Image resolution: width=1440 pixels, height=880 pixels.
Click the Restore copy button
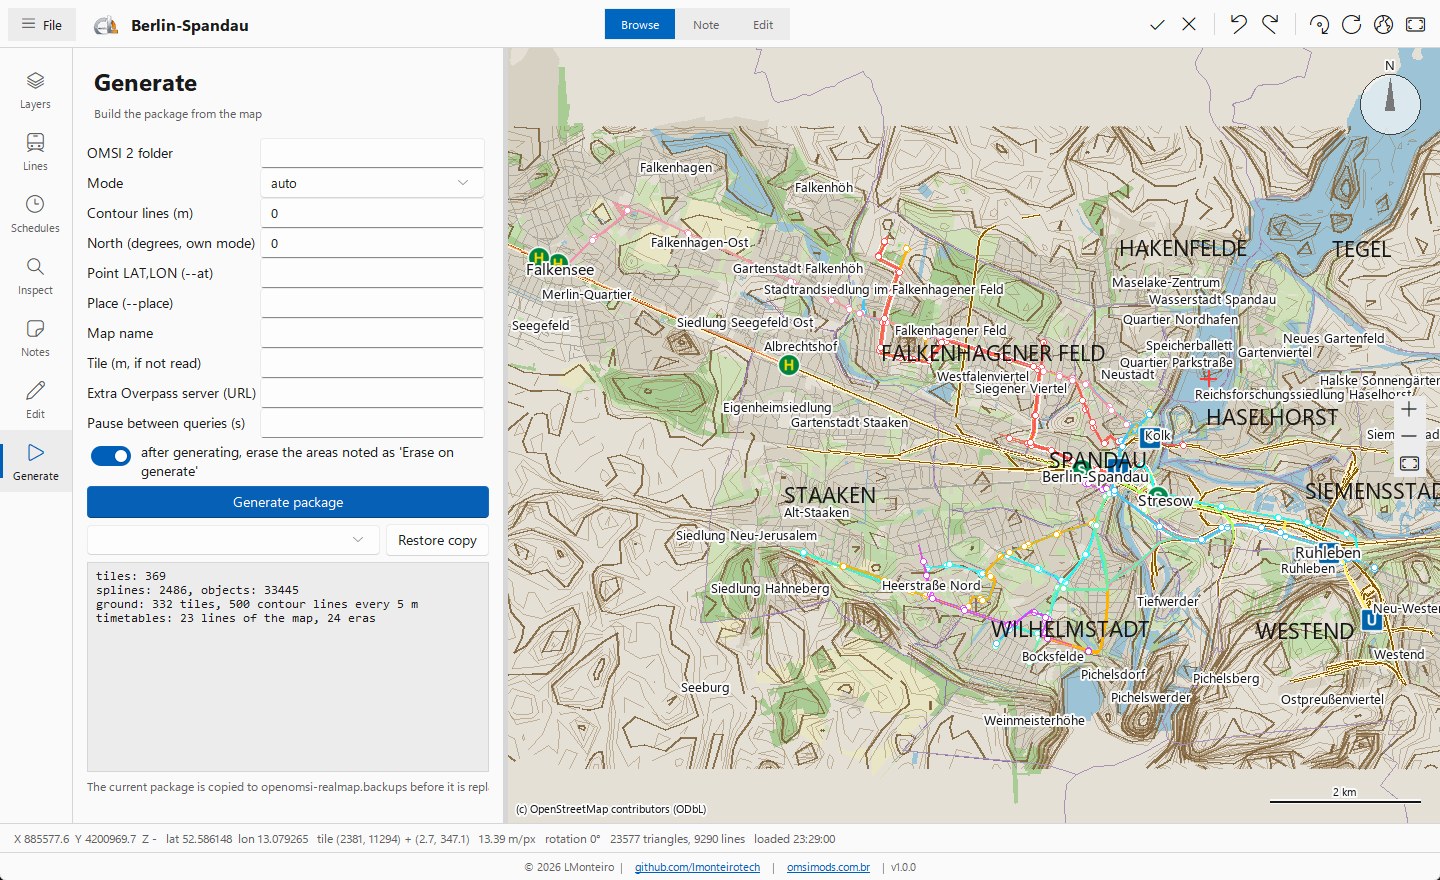pos(437,540)
